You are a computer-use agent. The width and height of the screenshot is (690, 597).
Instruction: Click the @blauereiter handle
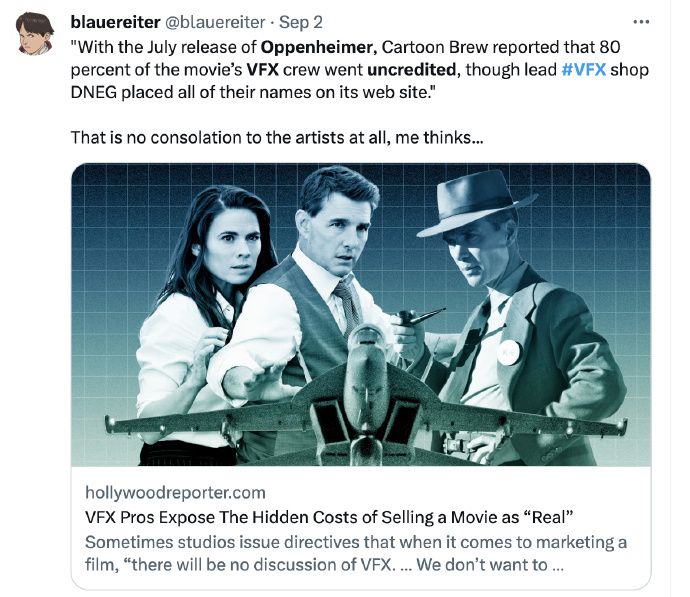tap(215, 22)
